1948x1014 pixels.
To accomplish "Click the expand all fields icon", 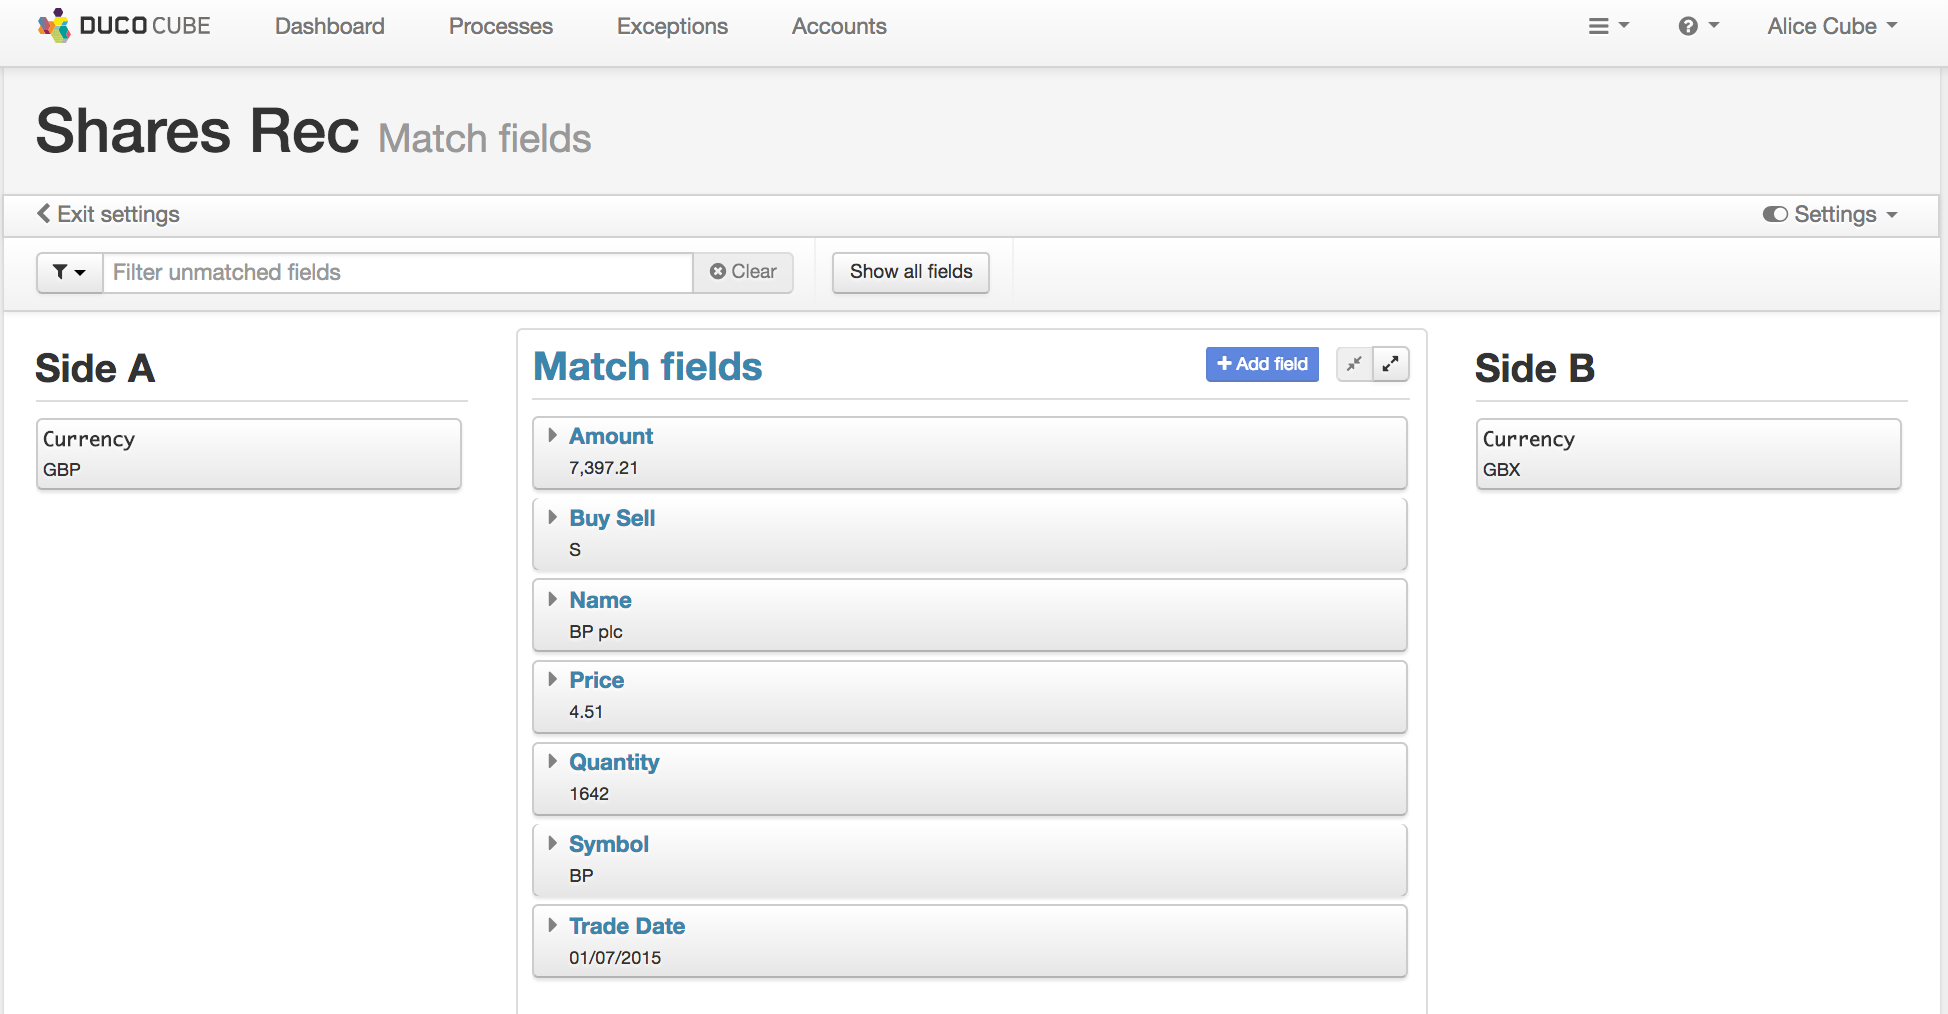I will coord(1390,364).
